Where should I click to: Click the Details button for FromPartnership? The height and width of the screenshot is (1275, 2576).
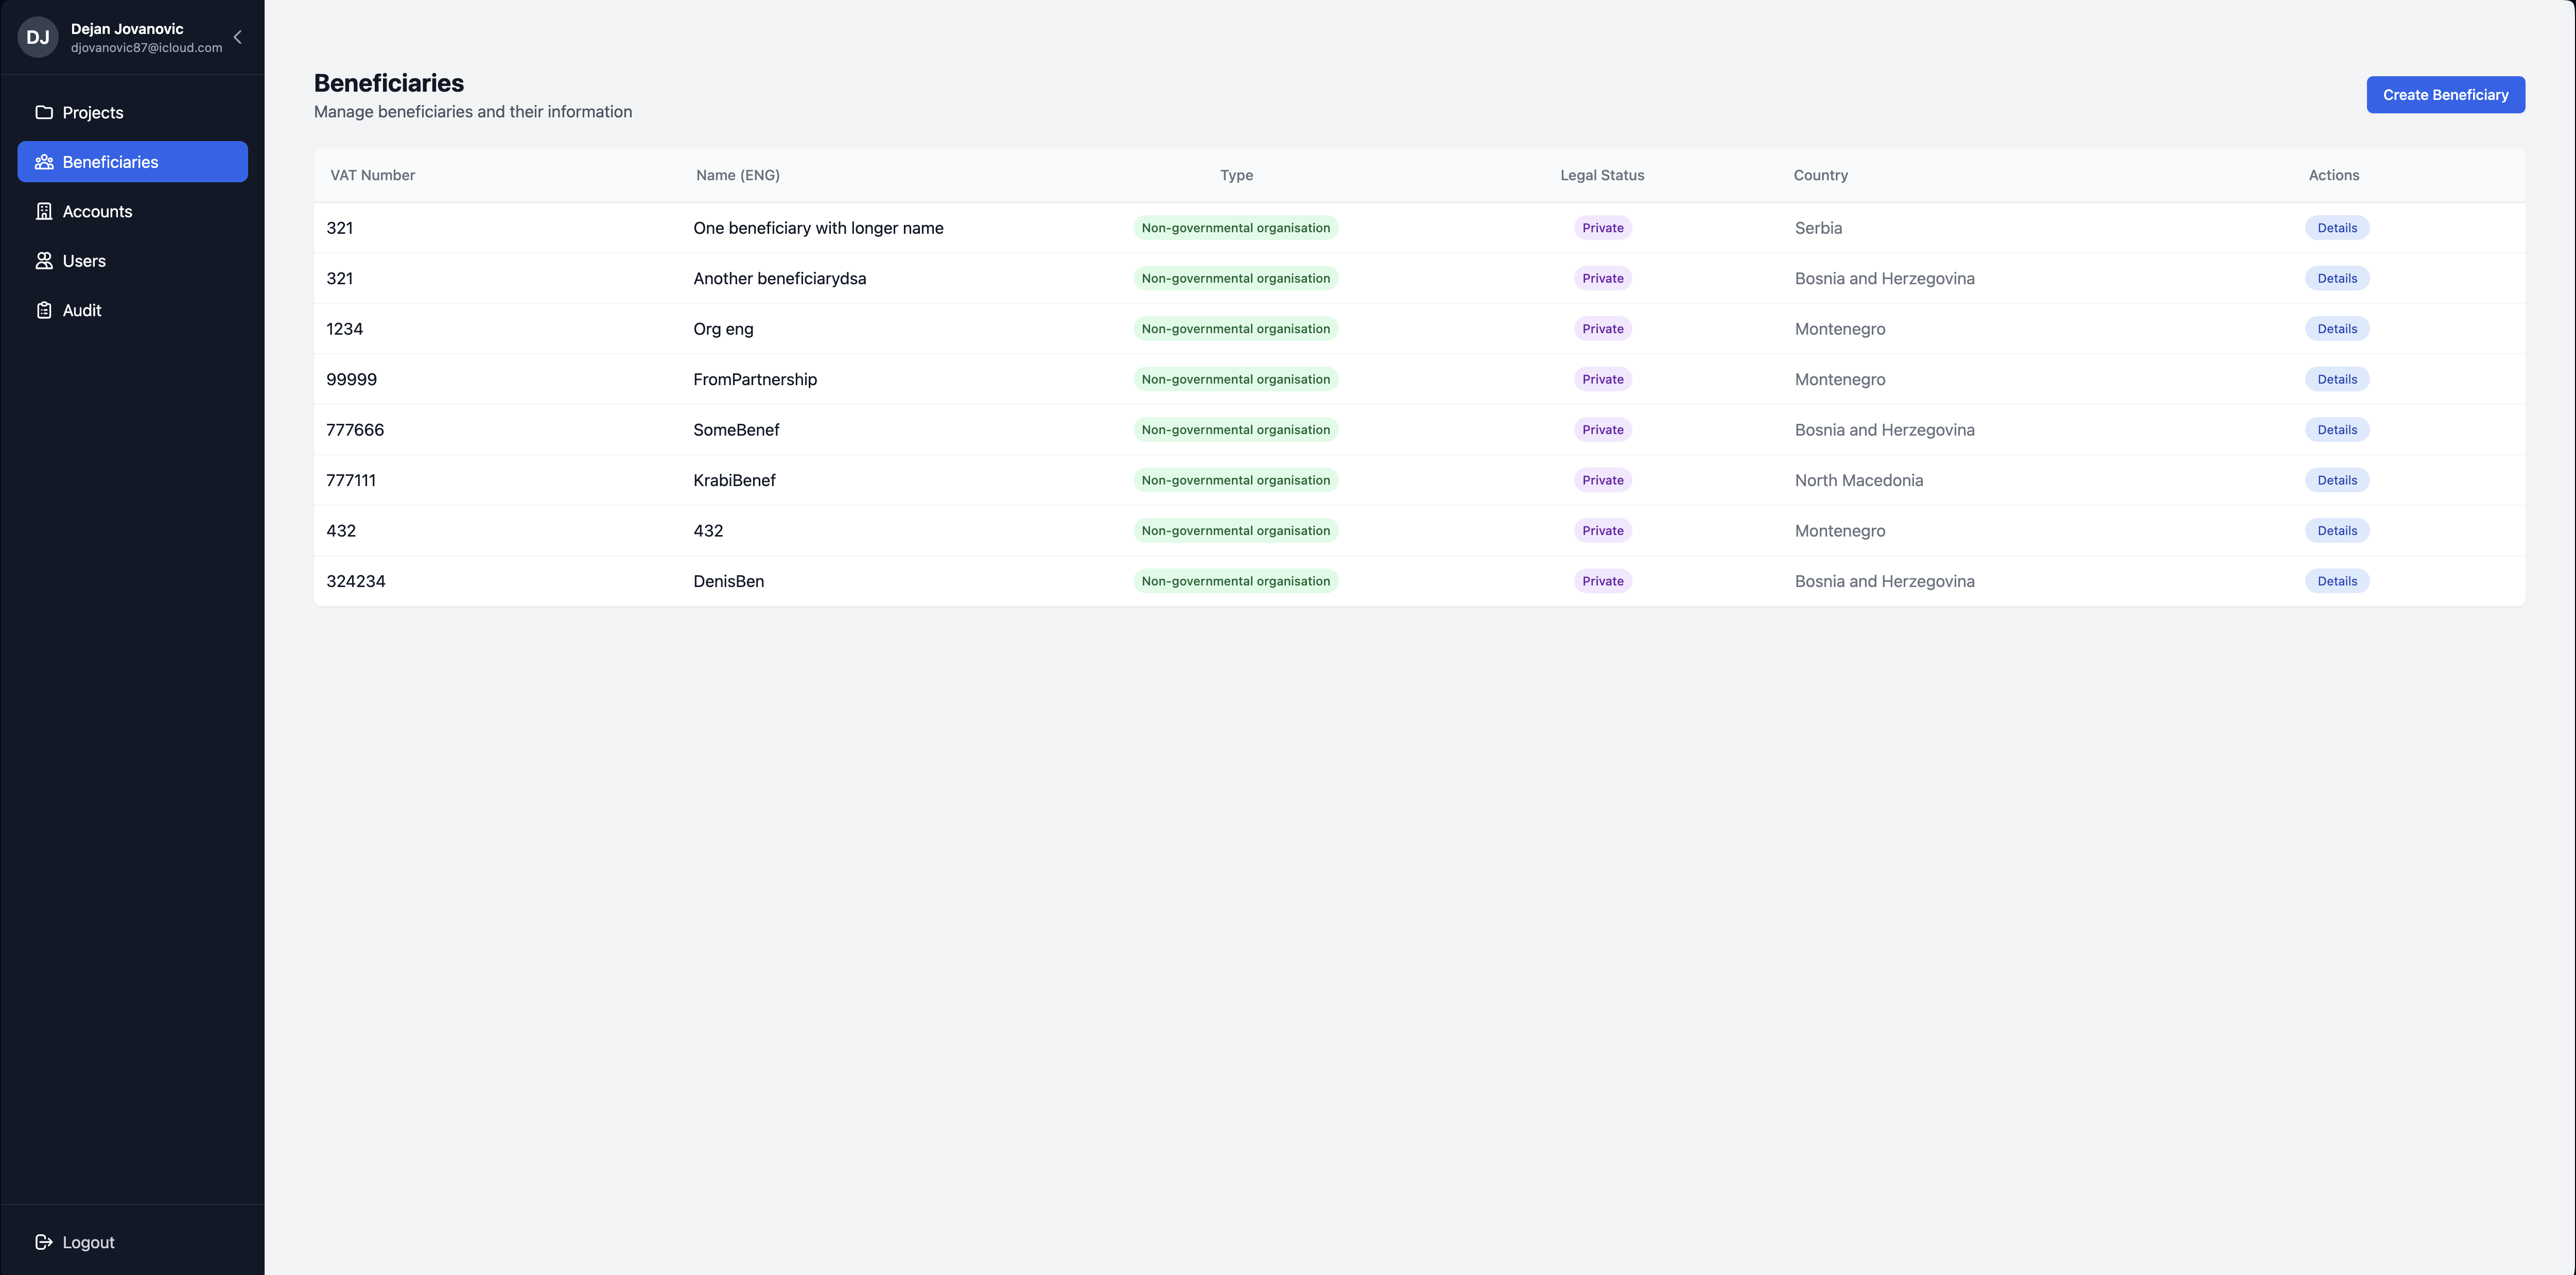point(2336,379)
